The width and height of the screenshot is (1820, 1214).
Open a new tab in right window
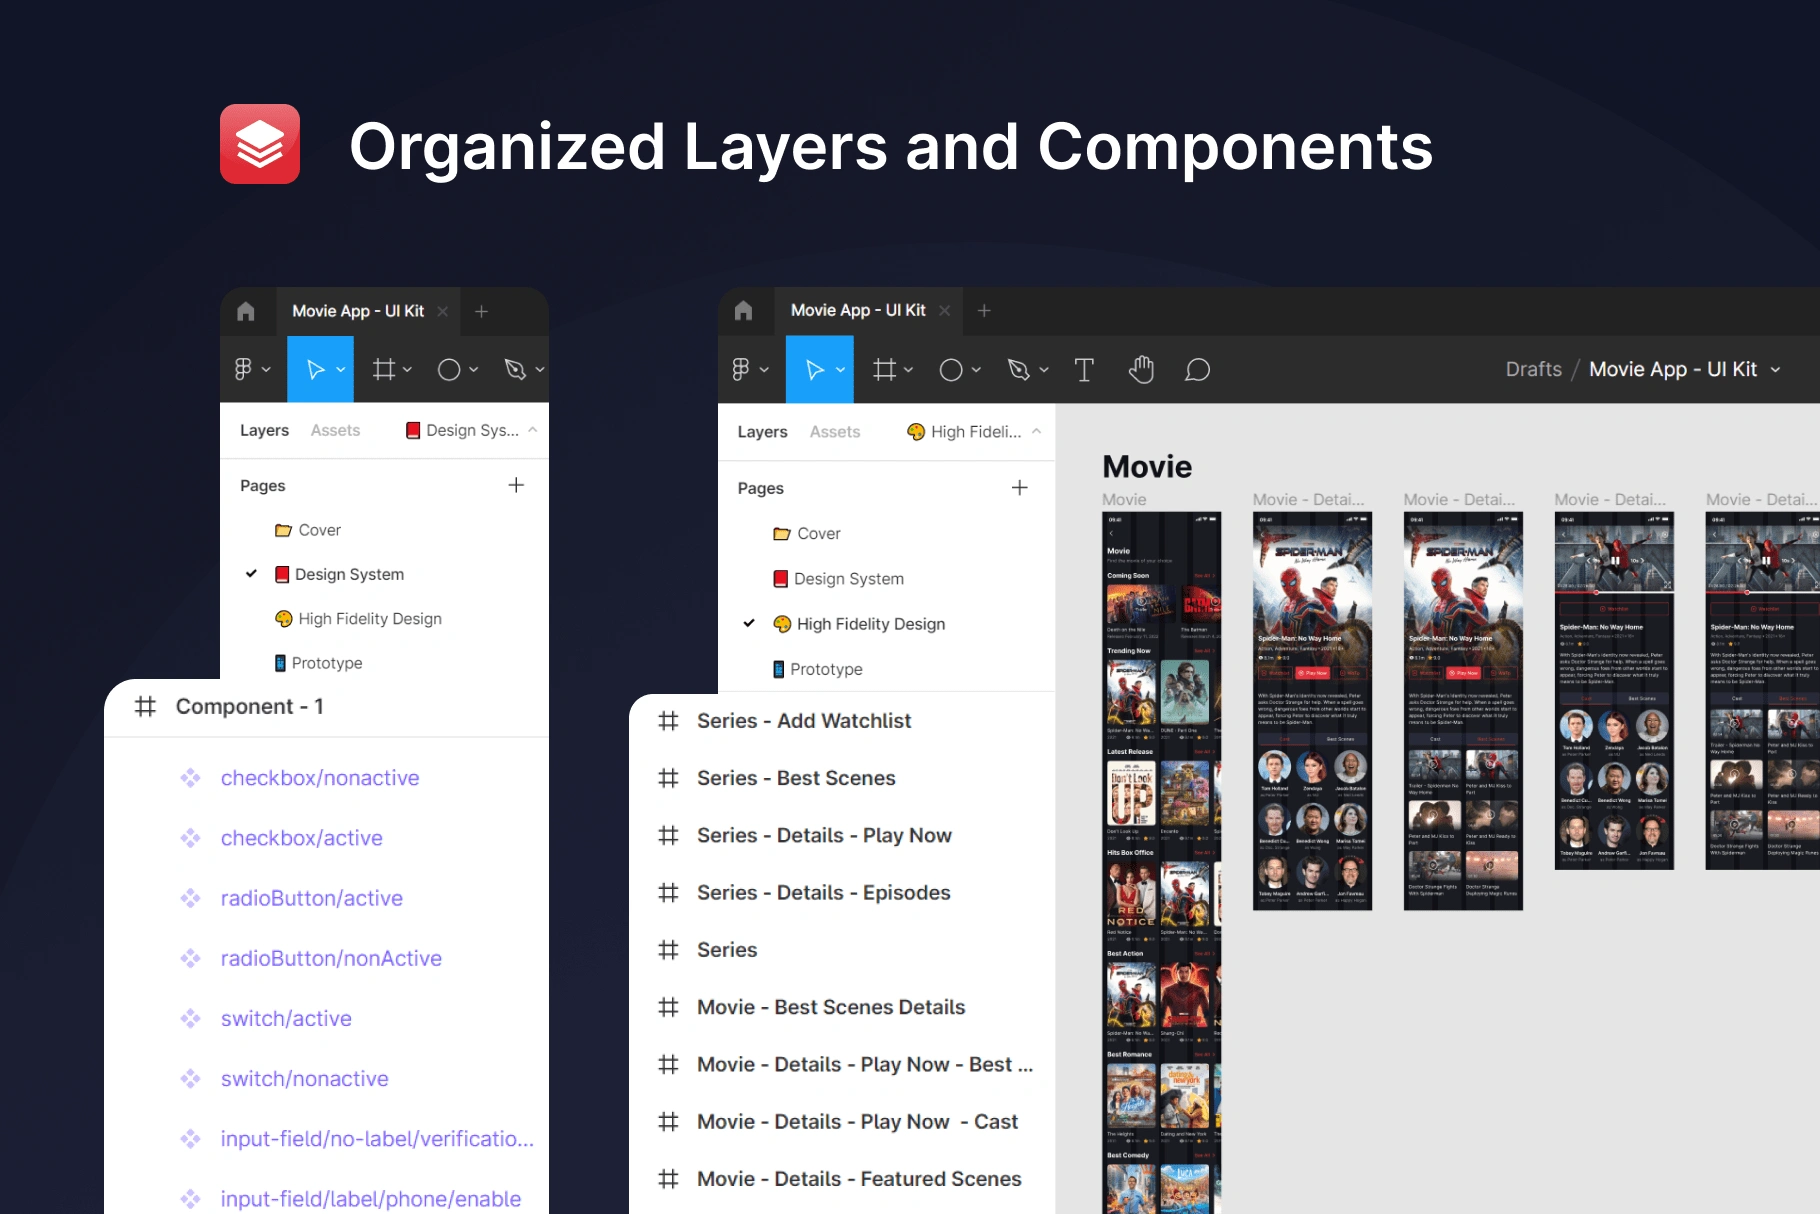point(984,310)
